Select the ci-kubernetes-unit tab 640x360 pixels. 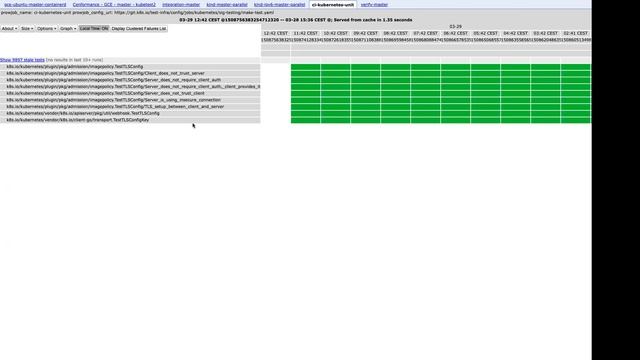pyautogui.click(x=333, y=5)
